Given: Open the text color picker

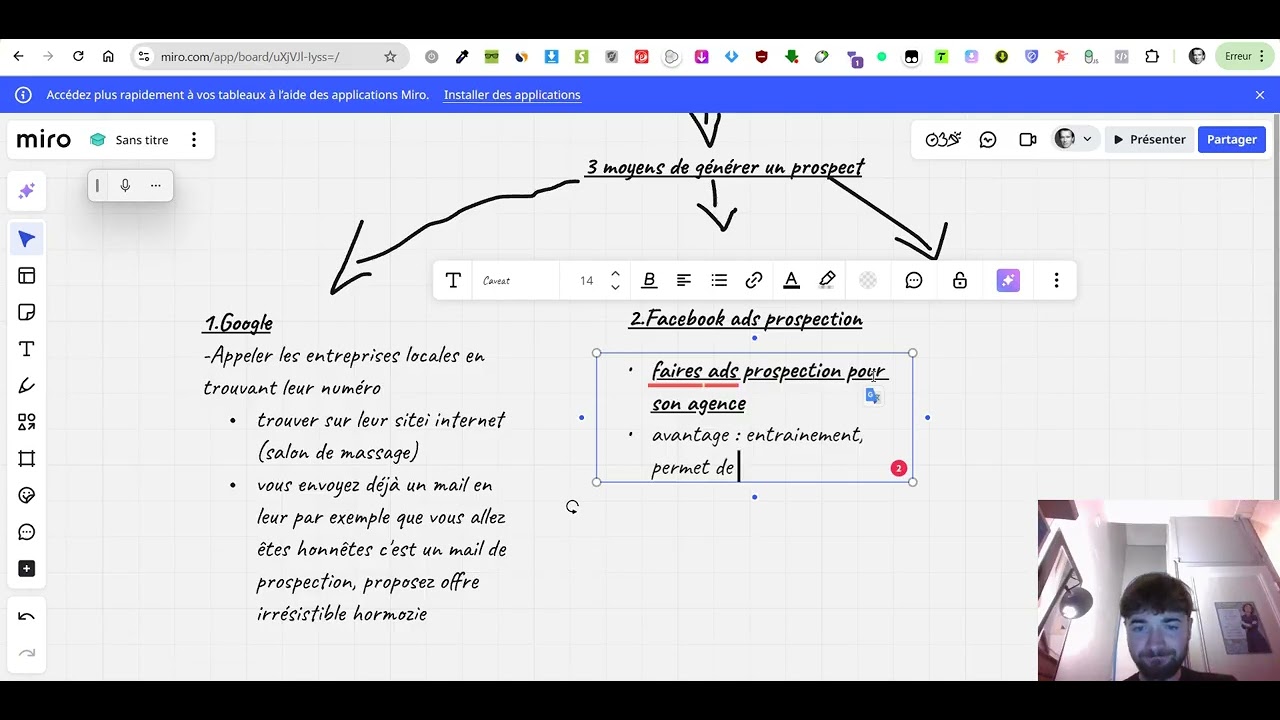Looking at the screenshot, I should click(791, 281).
